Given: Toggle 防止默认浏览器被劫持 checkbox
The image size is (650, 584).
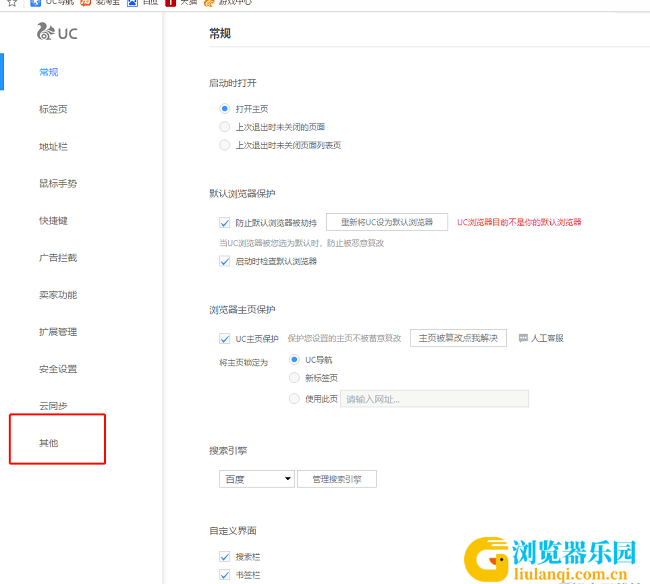Looking at the screenshot, I should pyautogui.click(x=225, y=223).
